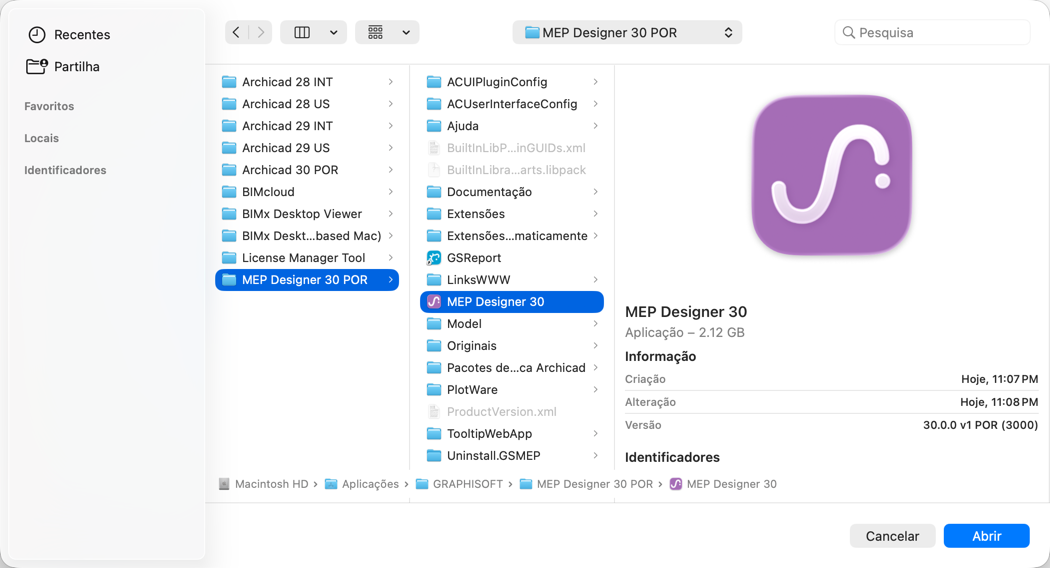
Task: Expand the BIMx Desktop Viewer chevron
Action: coord(390,214)
